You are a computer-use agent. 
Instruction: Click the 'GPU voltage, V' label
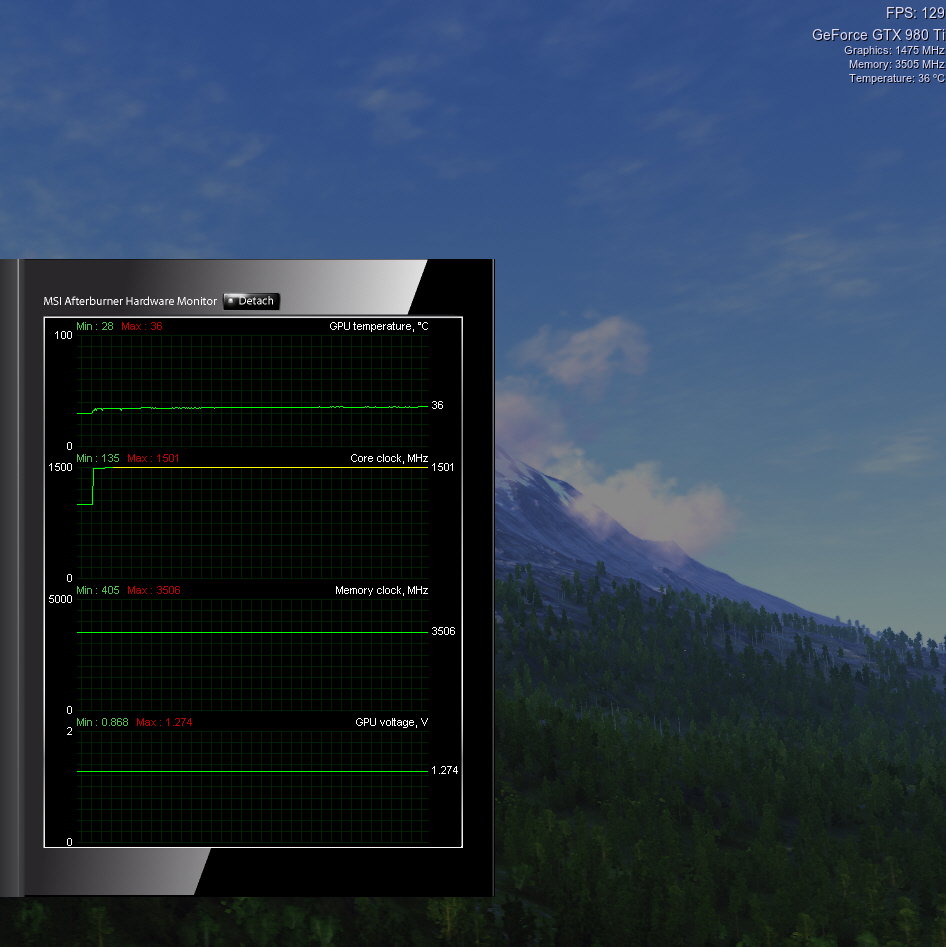click(391, 722)
